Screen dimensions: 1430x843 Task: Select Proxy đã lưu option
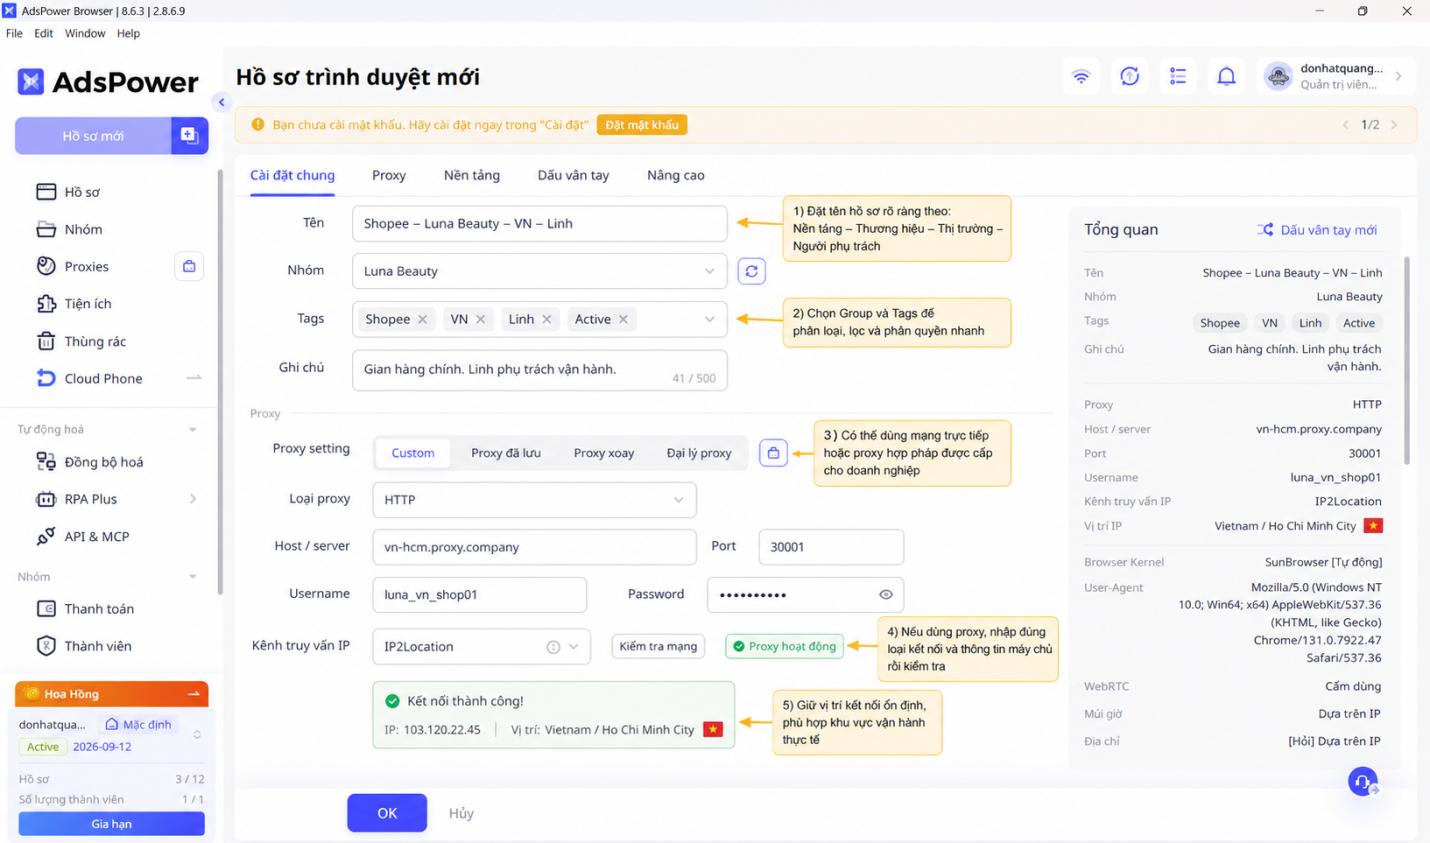(x=506, y=453)
